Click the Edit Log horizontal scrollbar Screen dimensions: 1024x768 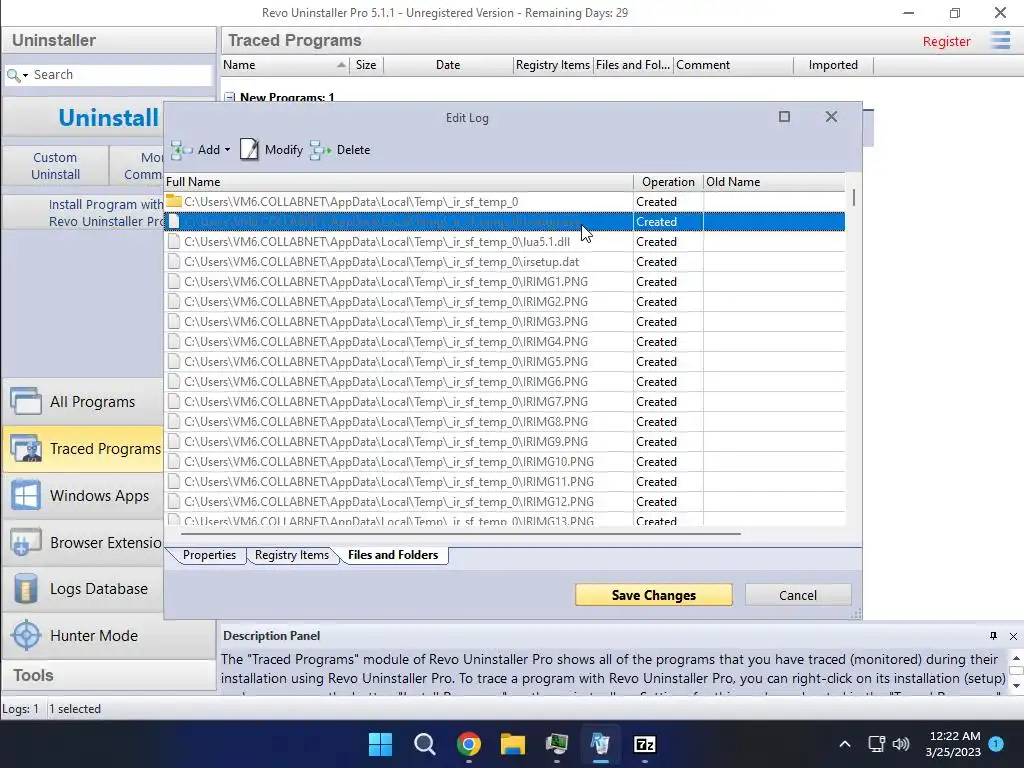click(460, 534)
